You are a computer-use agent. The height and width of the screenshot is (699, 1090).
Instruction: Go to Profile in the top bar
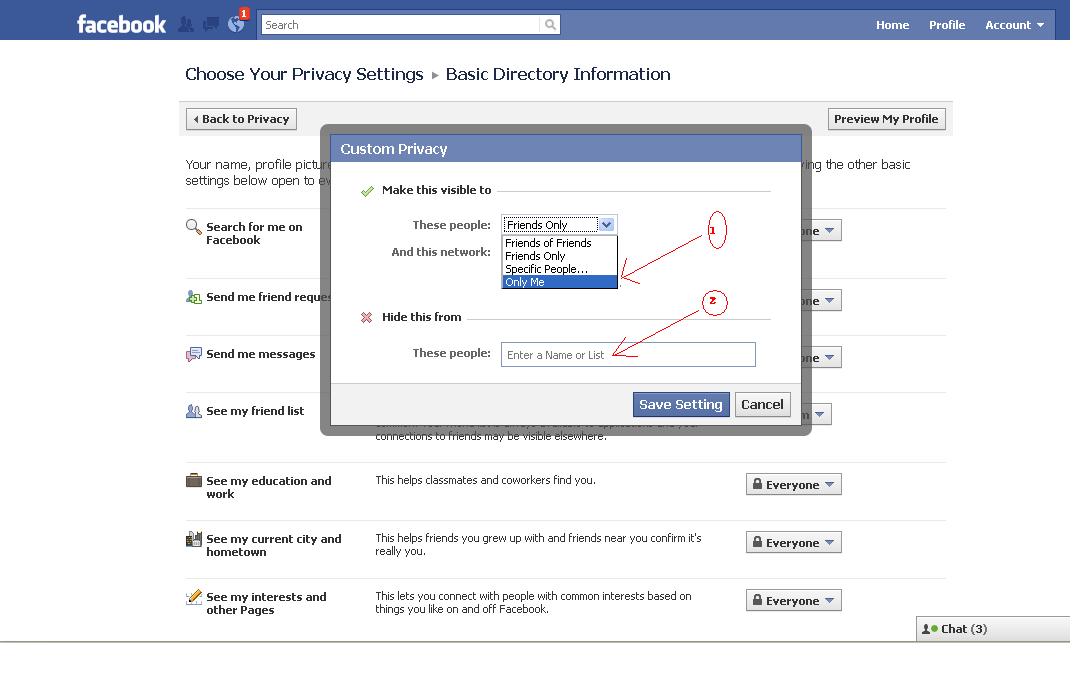pyautogui.click(x=947, y=25)
